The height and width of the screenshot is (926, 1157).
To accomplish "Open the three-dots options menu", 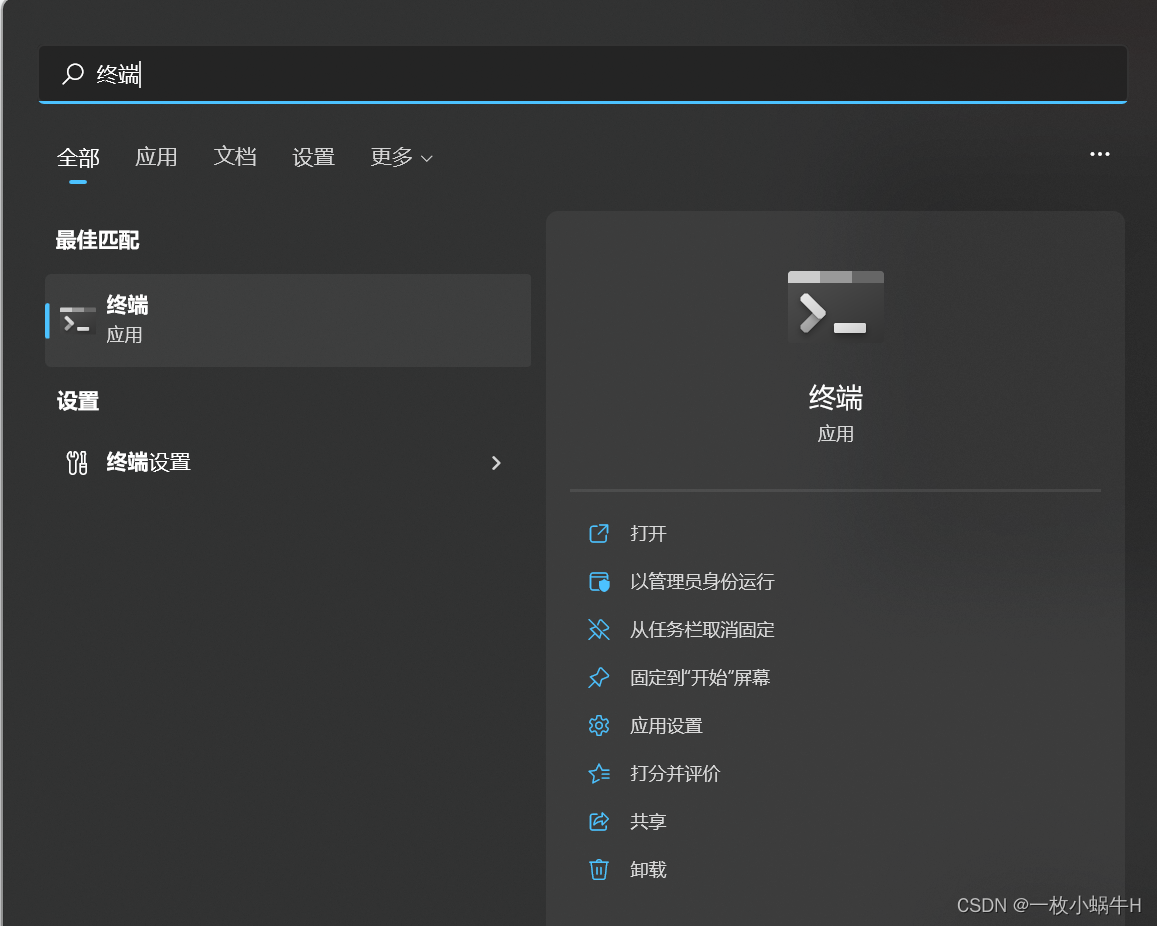I will pos(1099,154).
